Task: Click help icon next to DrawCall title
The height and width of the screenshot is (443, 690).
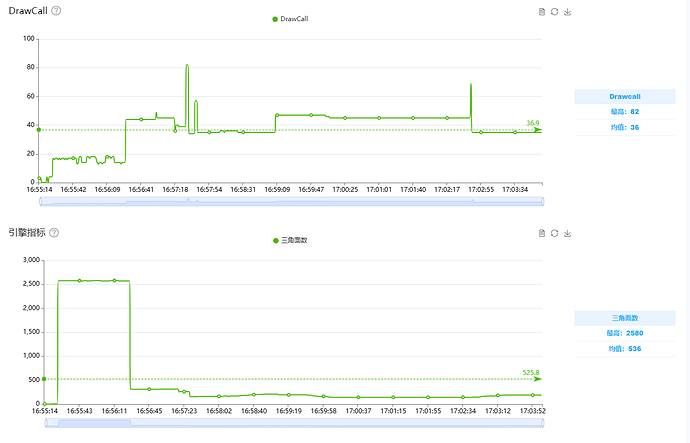Action: tap(56, 11)
